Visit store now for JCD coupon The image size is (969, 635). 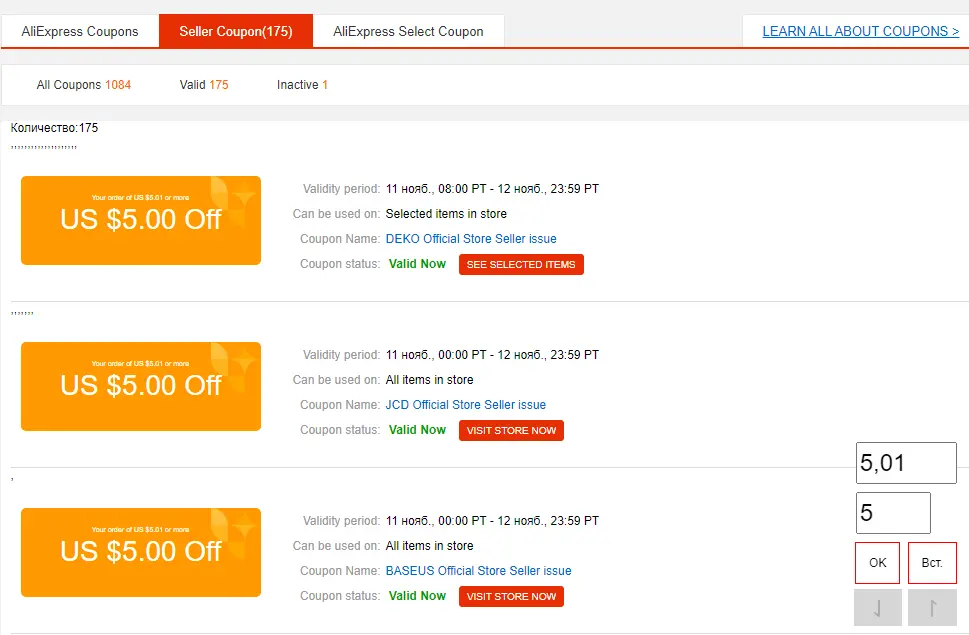(x=511, y=431)
